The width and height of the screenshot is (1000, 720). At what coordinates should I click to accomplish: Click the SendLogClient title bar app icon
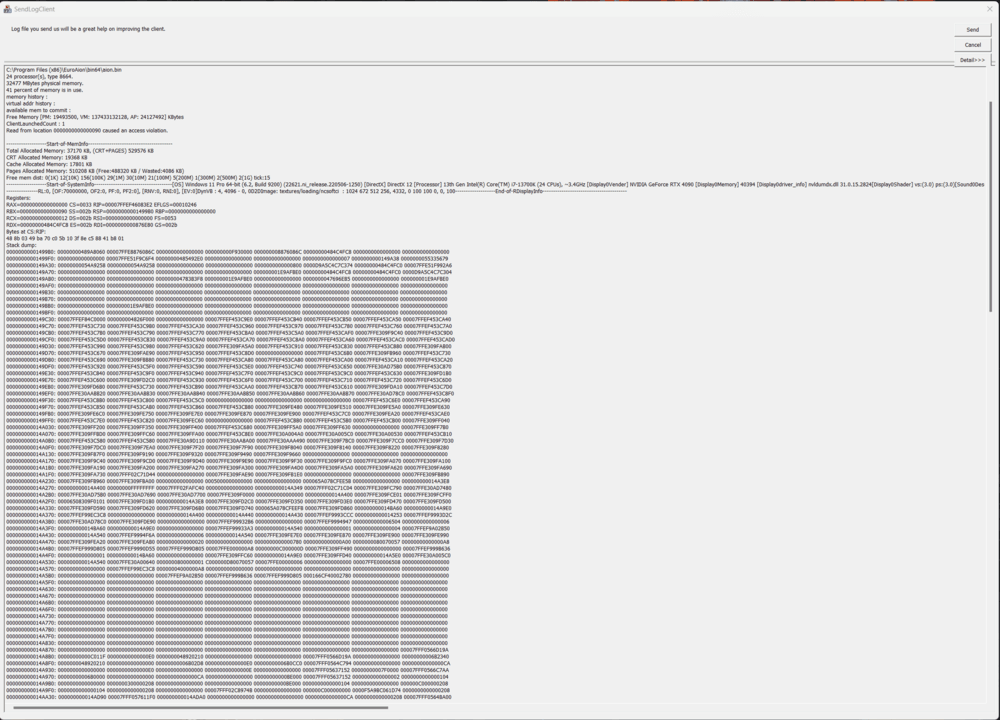[8, 7]
